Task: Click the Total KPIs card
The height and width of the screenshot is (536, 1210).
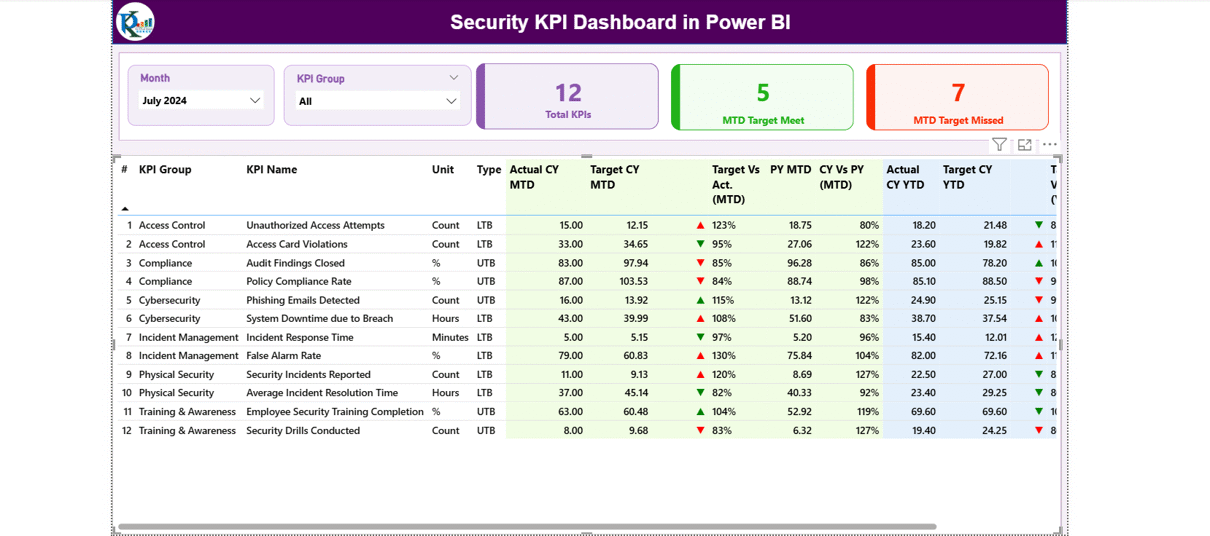Action: (568, 98)
